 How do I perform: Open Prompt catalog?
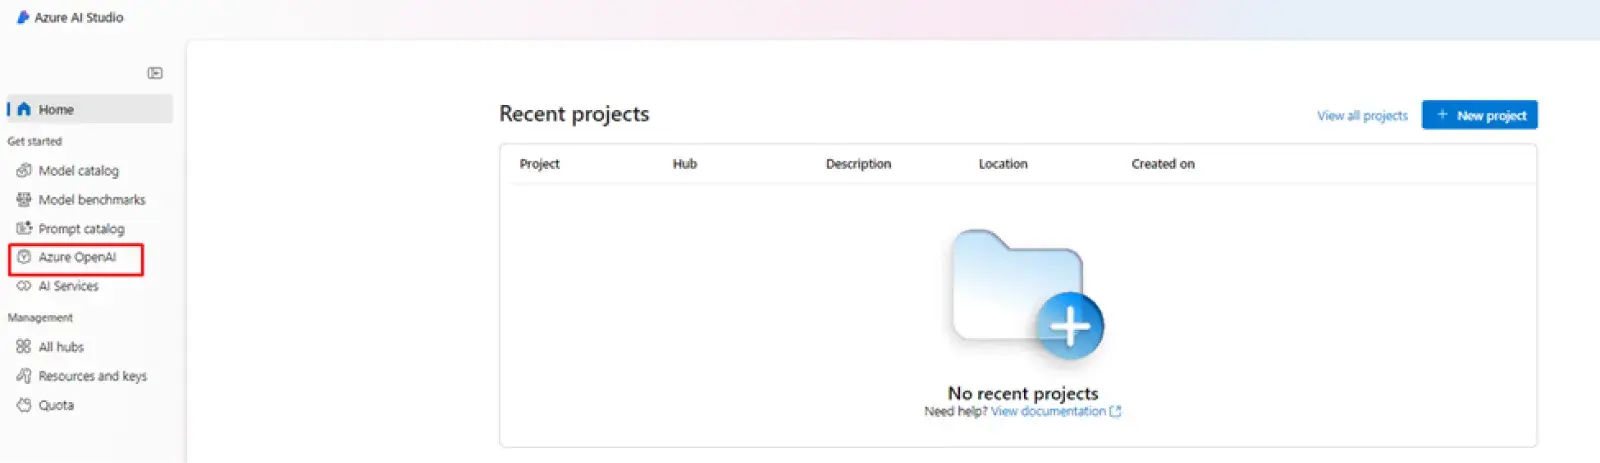point(81,228)
